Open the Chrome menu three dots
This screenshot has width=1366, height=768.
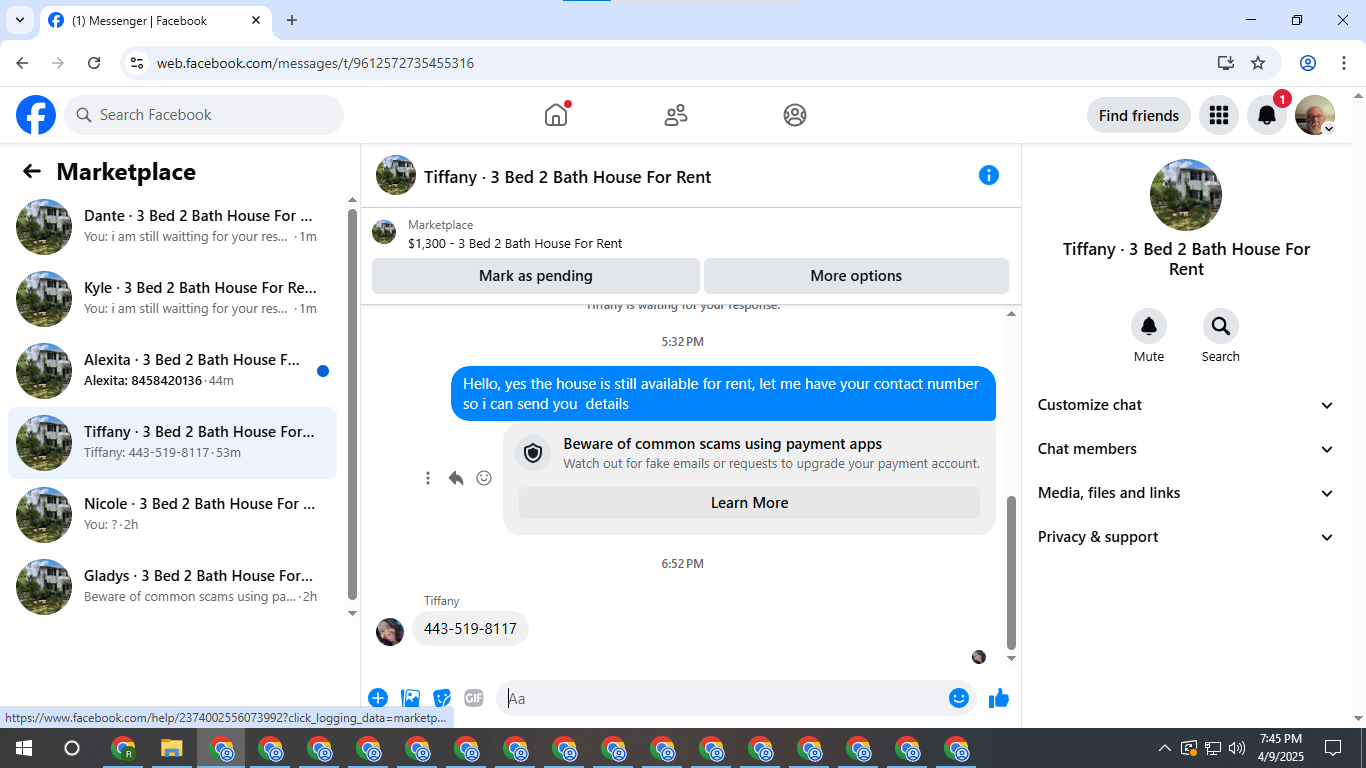coord(1344,63)
